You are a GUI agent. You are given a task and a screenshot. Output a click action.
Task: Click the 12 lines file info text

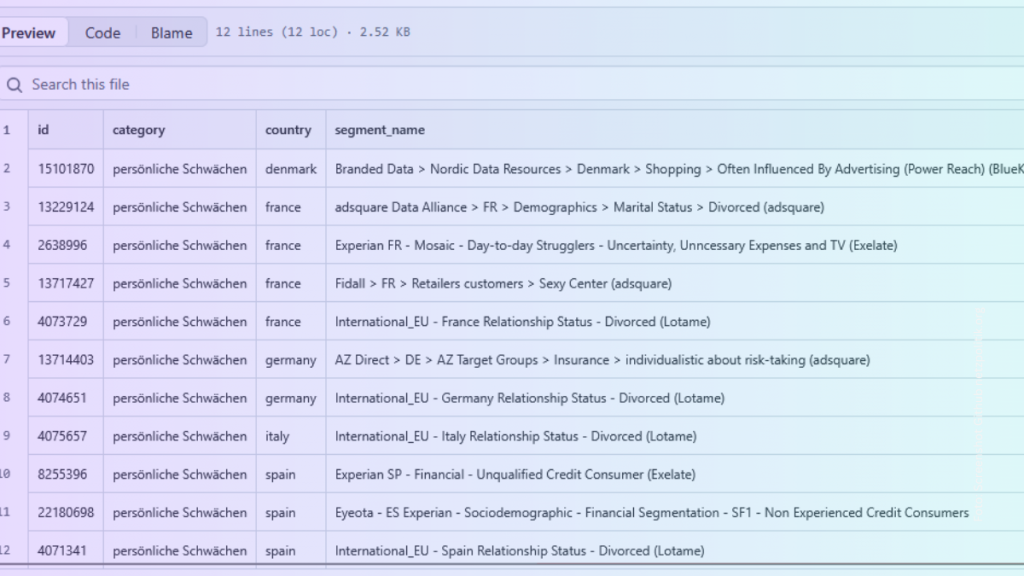313,32
